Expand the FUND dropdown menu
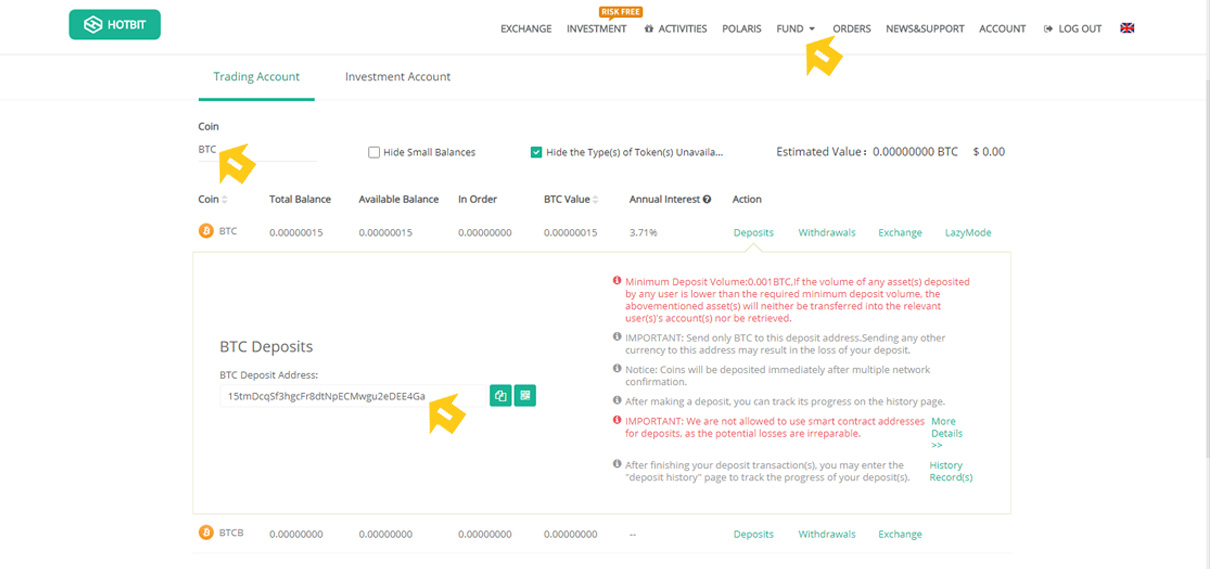Image resolution: width=1210 pixels, height=569 pixels. click(x=795, y=28)
